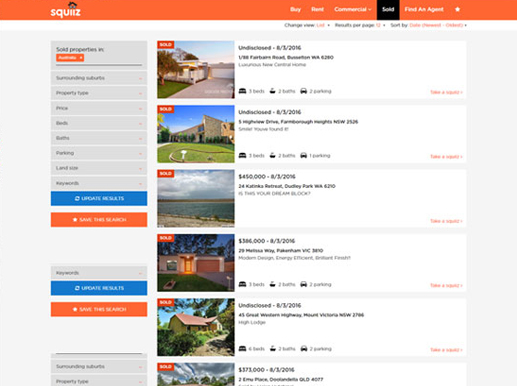The width and height of the screenshot is (517, 386).
Task: Open favorites star icon in header
Action: click(x=458, y=9)
